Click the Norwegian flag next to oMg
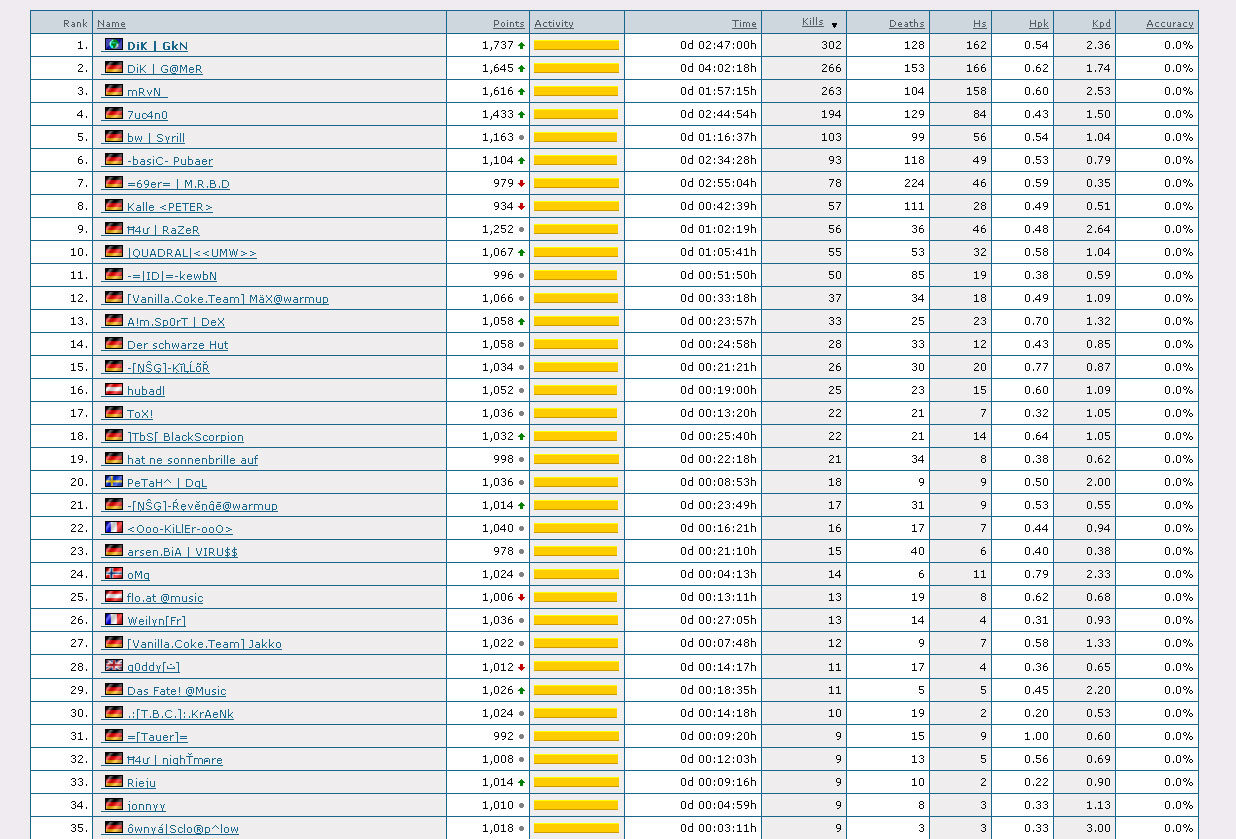This screenshot has width=1236, height=839. coord(114,574)
